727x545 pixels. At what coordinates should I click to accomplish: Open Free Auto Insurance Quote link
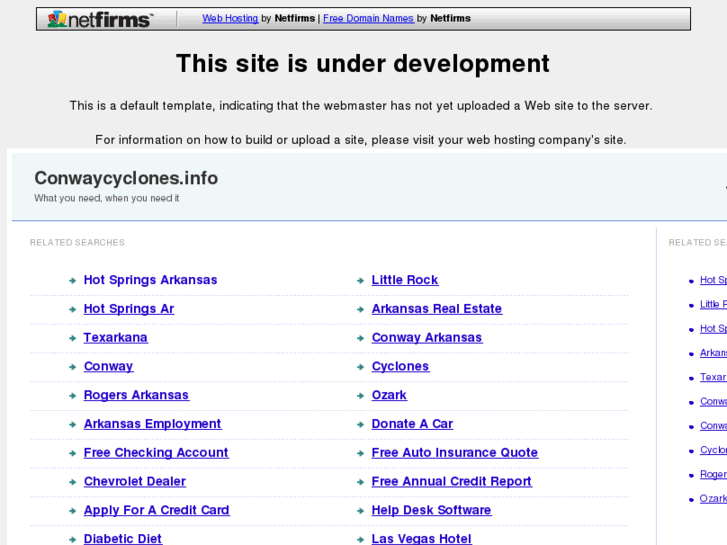tap(455, 452)
